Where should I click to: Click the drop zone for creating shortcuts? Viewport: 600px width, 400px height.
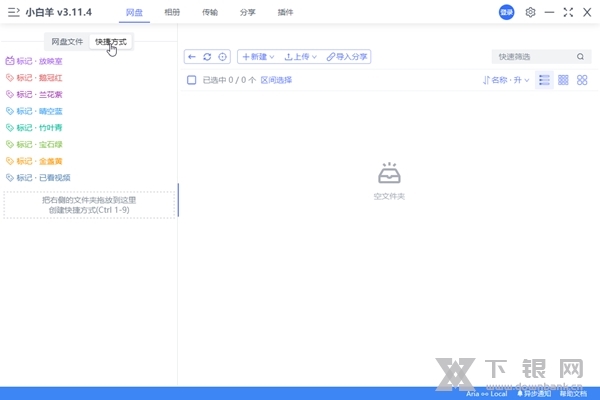click(89, 205)
